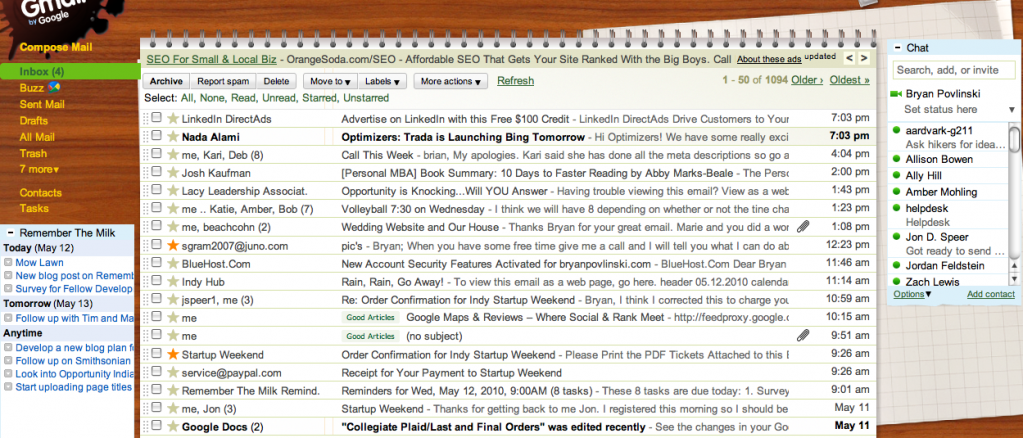Star the Indy Hub email

tap(173, 281)
